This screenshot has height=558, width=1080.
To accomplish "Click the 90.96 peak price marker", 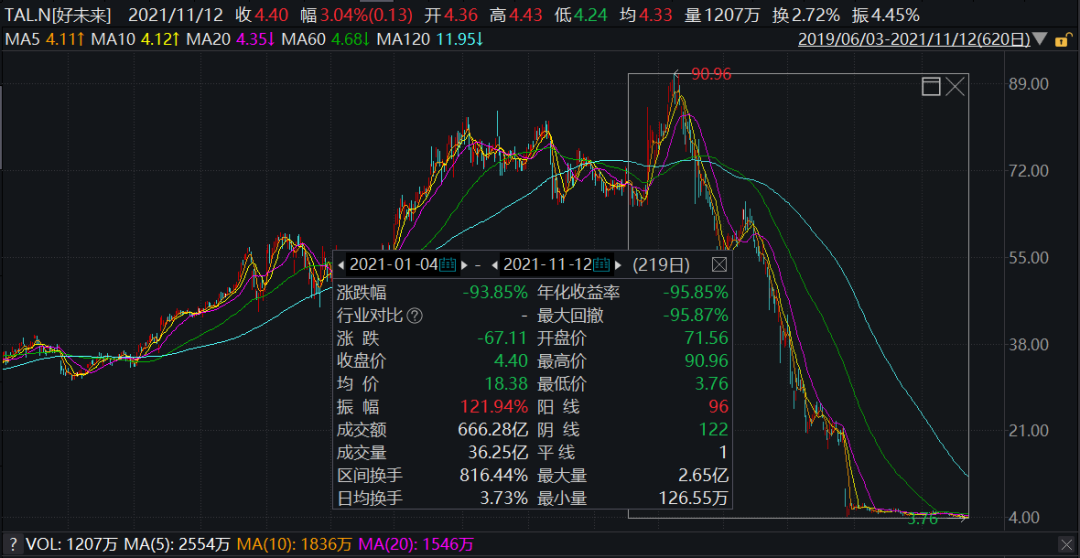I will [710, 74].
